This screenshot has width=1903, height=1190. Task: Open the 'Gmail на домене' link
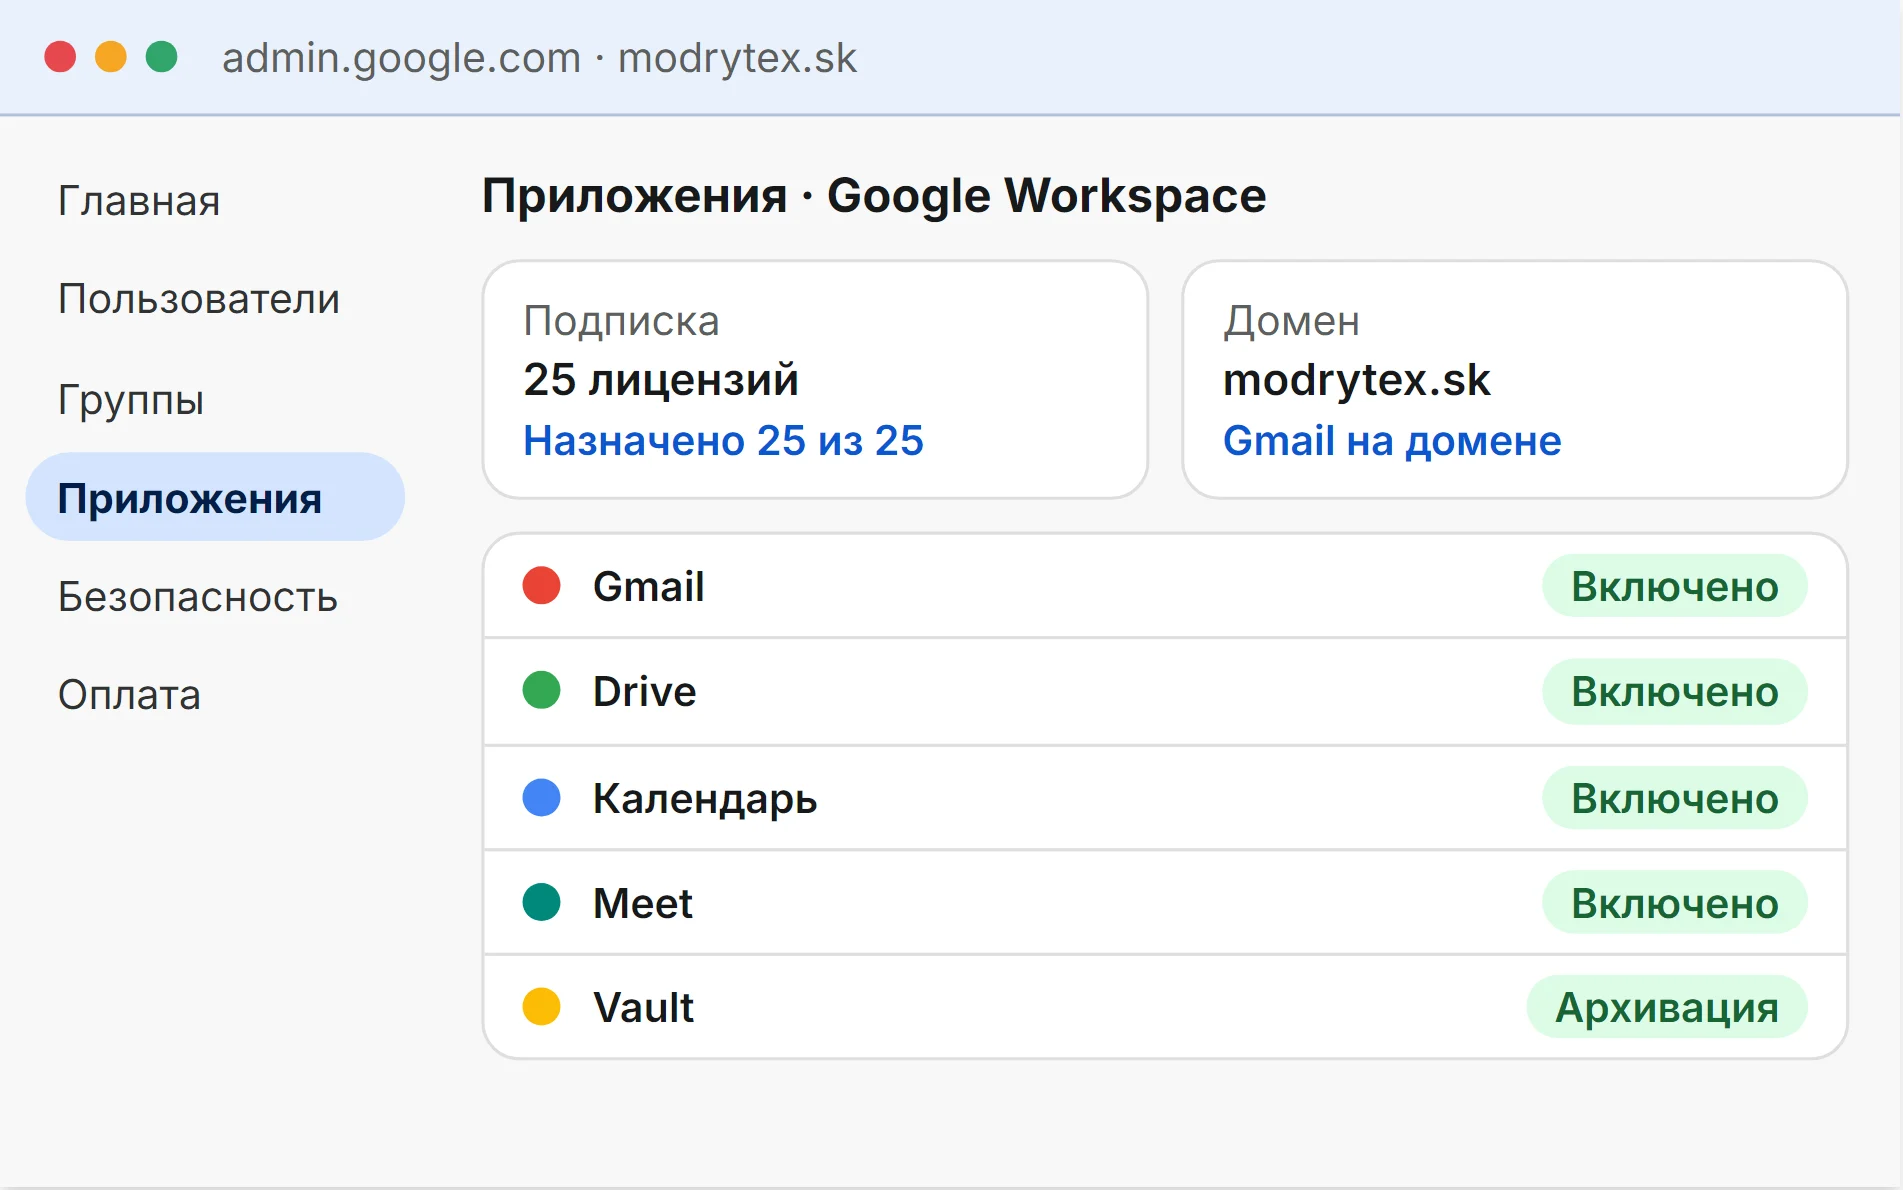(x=1392, y=441)
